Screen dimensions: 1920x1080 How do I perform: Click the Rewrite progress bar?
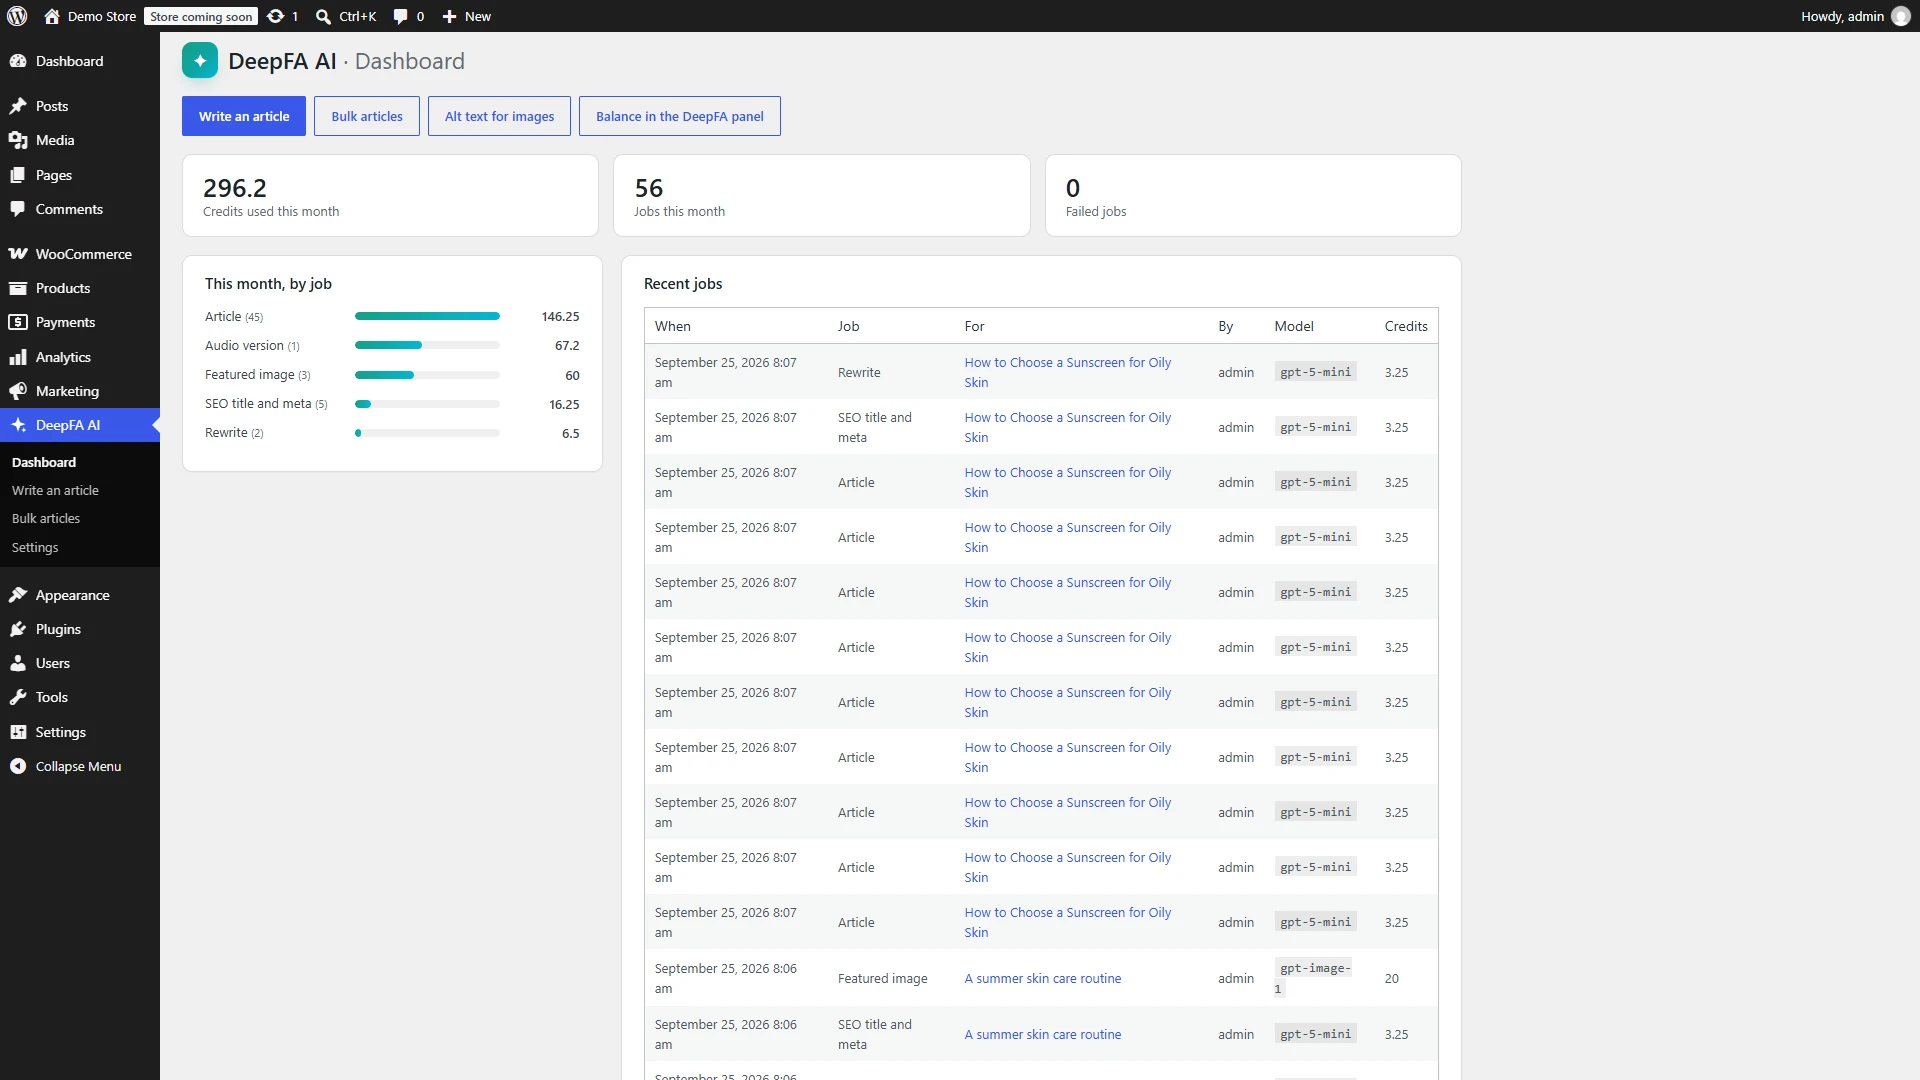click(427, 433)
